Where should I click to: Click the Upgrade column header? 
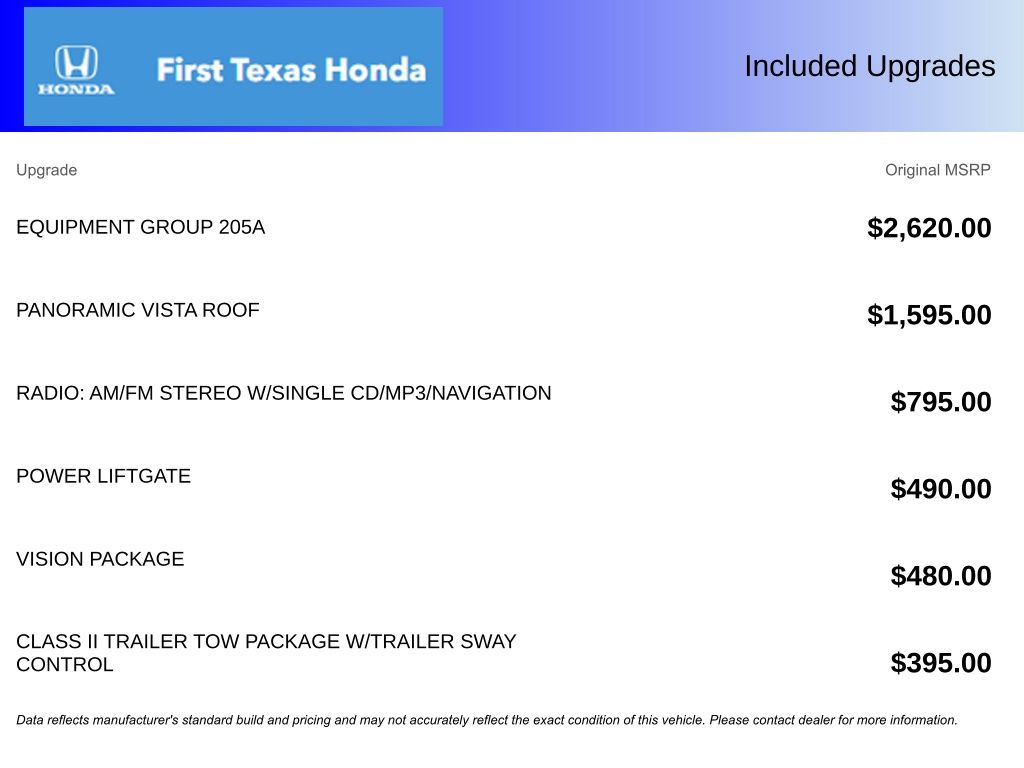tap(46, 170)
